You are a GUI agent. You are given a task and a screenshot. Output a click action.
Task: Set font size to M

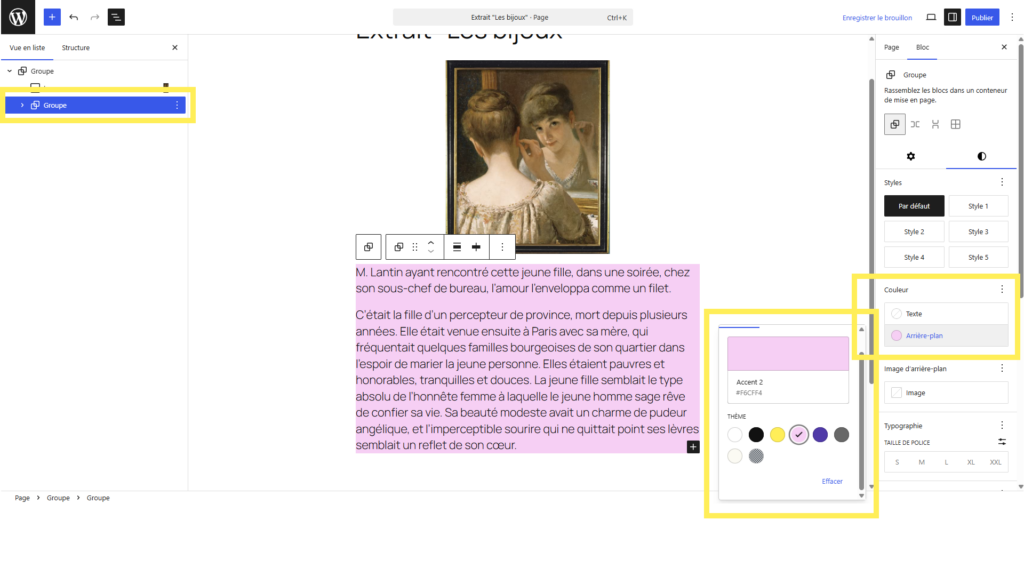click(921, 462)
